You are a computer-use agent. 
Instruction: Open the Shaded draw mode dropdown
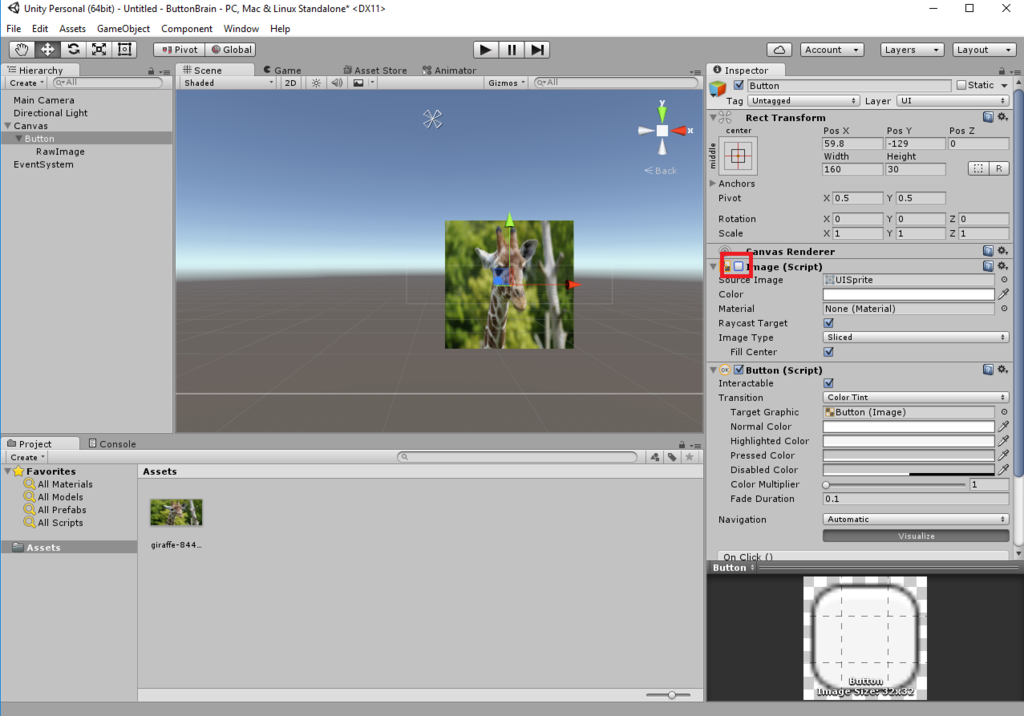[x=229, y=83]
